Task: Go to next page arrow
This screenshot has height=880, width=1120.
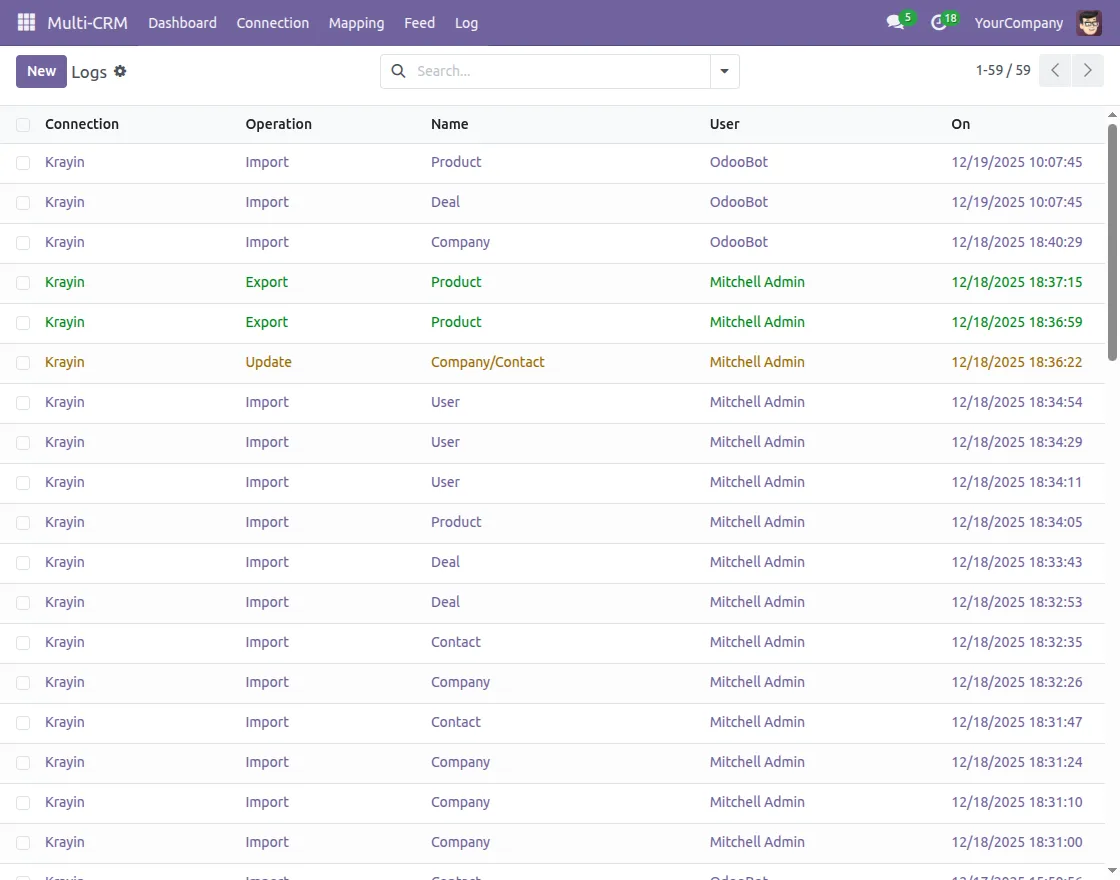Action: (1088, 70)
